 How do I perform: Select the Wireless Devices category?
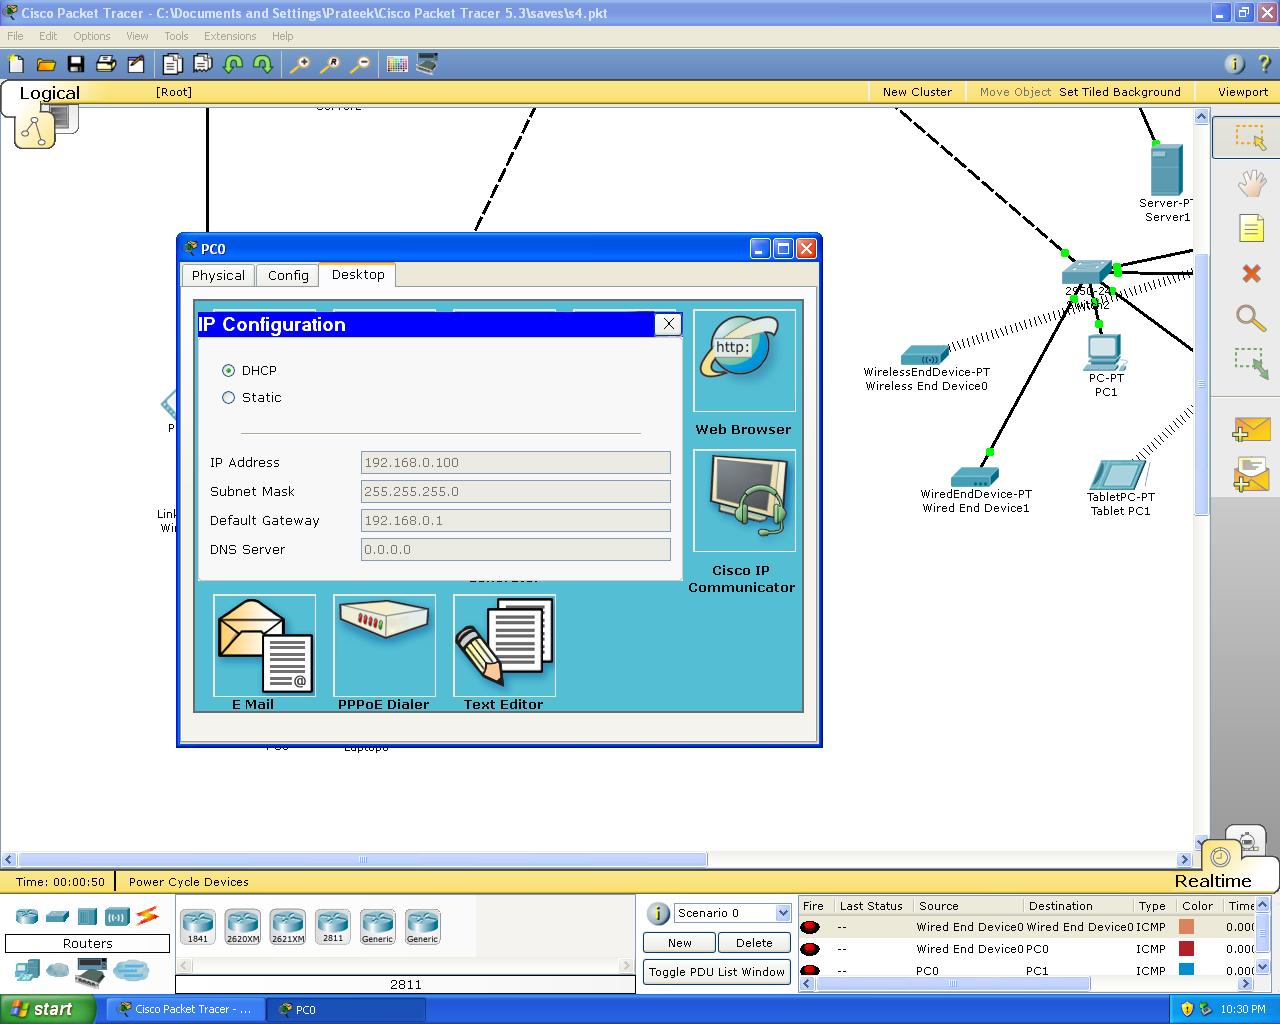[117, 916]
